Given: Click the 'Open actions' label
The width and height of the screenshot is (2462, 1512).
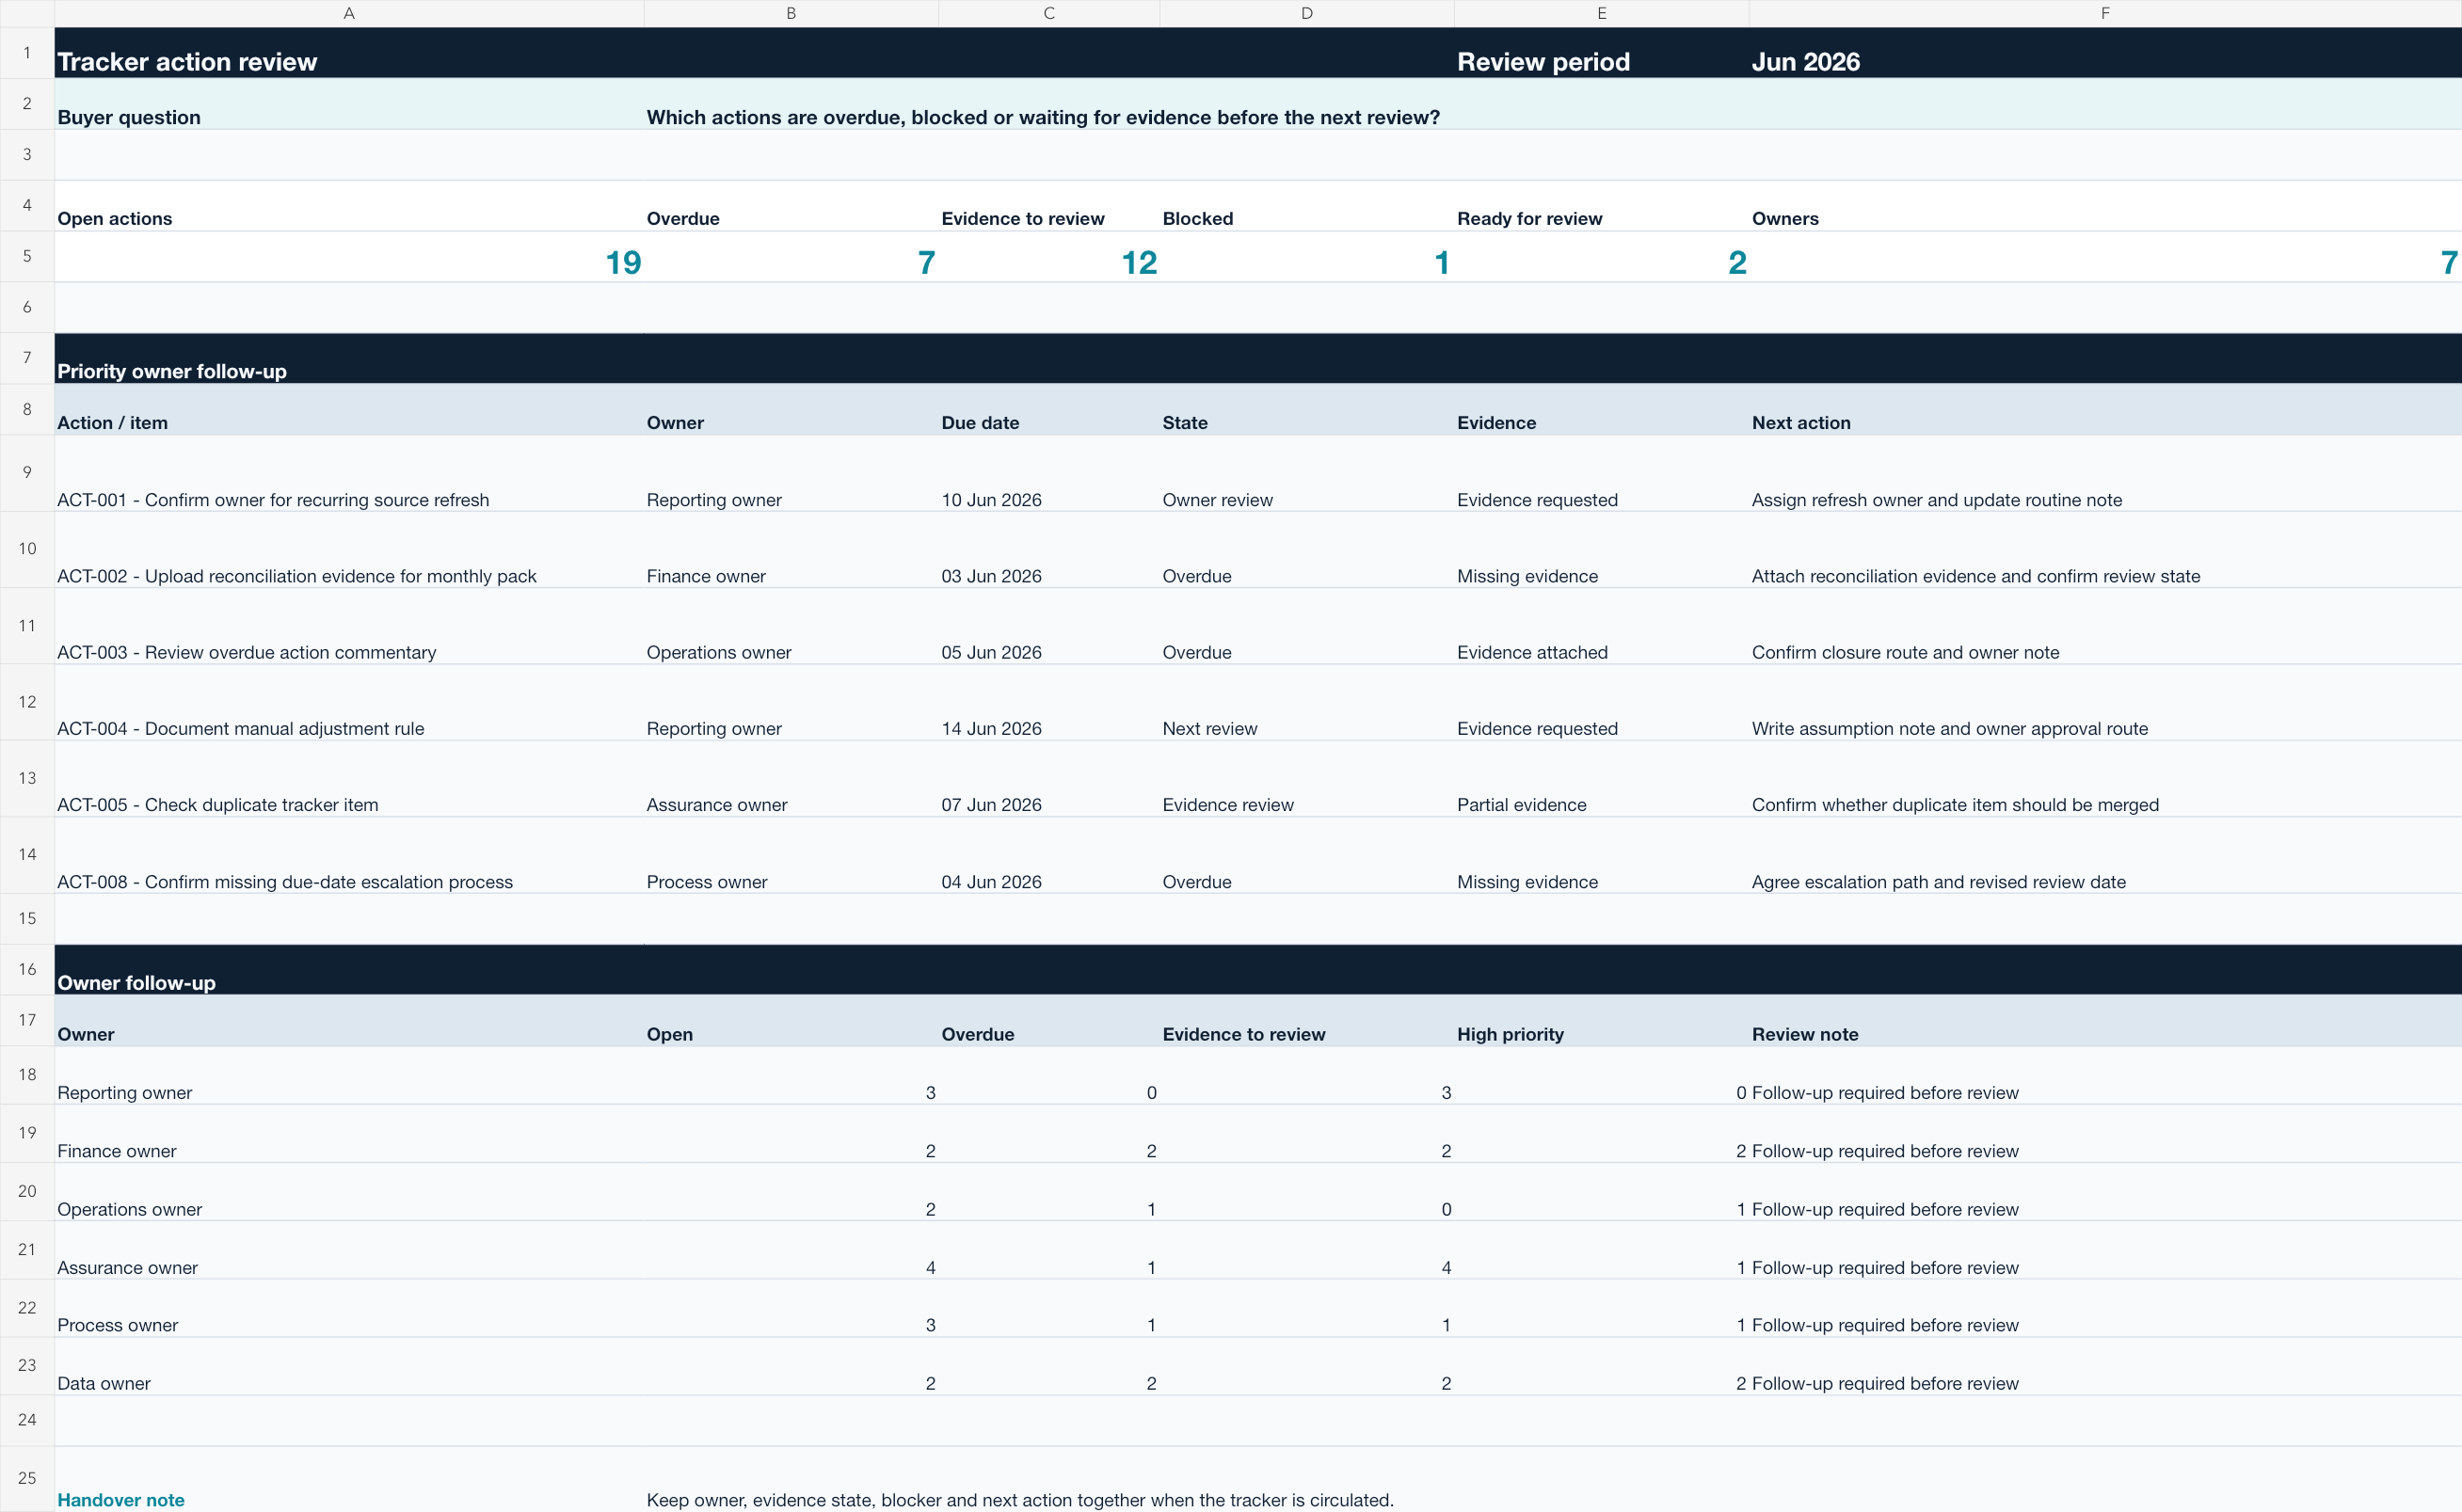Looking at the screenshot, I should [x=115, y=218].
